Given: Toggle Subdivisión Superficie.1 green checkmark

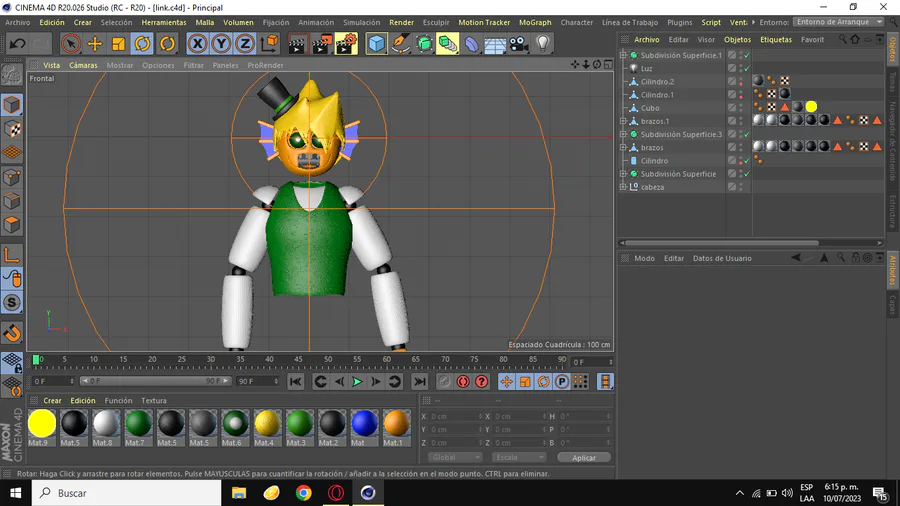Looking at the screenshot, I should [747, 56].
